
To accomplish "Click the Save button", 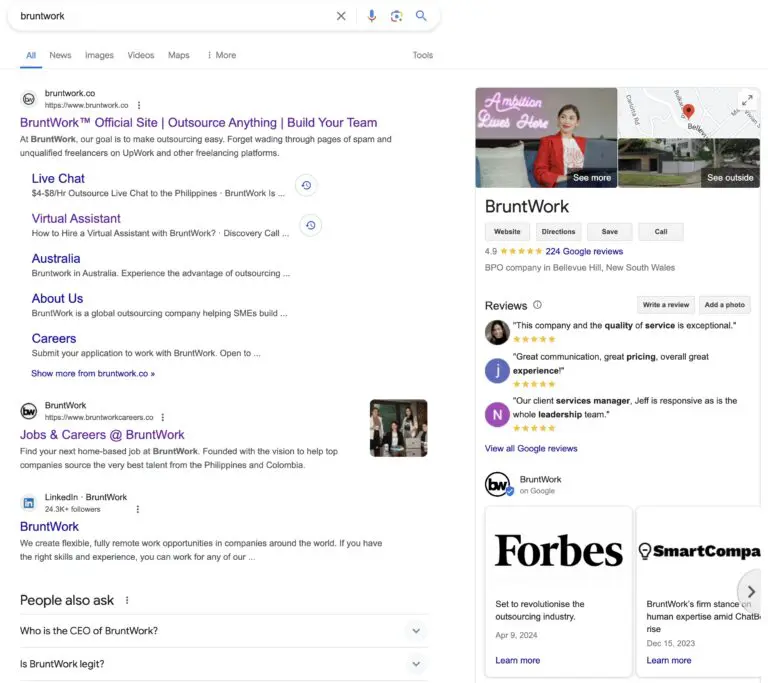I will tap(610, 232).
